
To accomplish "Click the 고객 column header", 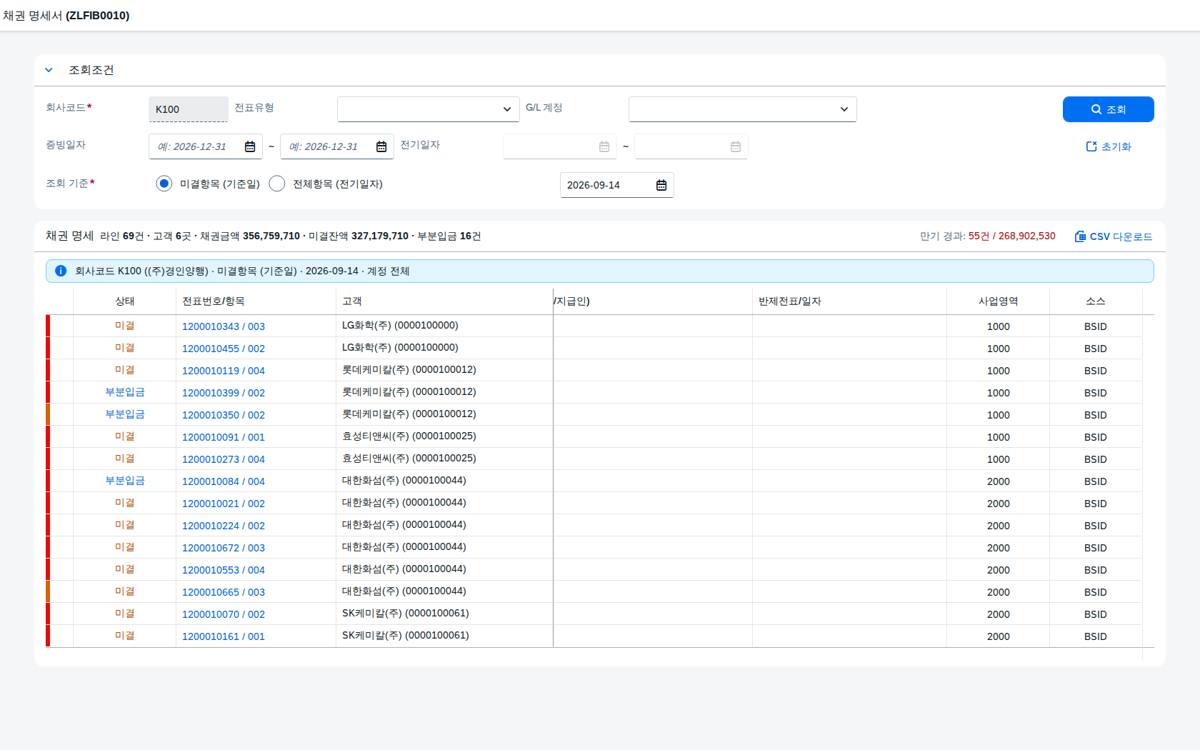I will pyautogui.click(x=444, y=301).
